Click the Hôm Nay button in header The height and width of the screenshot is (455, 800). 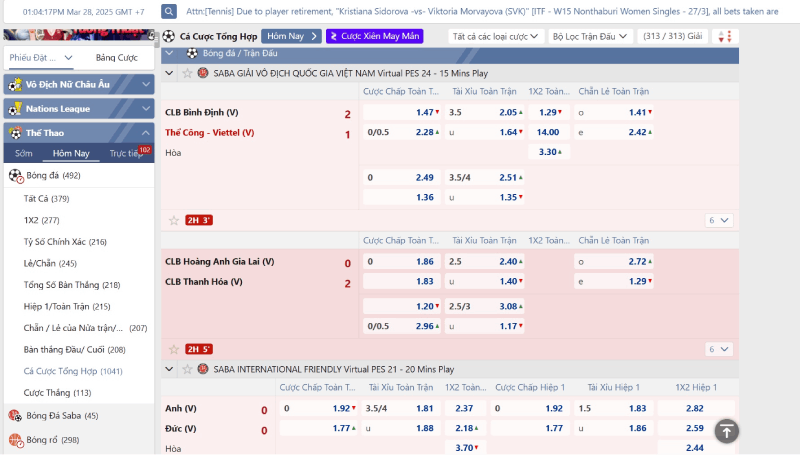click(x=291, y=36)
